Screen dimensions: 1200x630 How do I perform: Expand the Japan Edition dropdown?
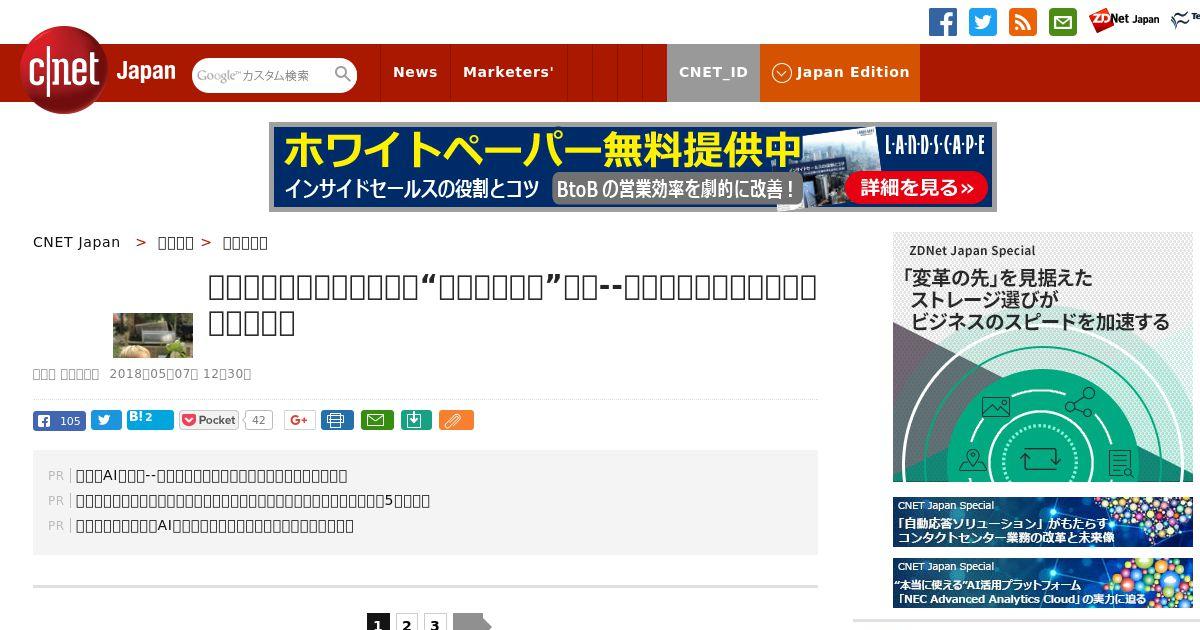pos(840,72)
